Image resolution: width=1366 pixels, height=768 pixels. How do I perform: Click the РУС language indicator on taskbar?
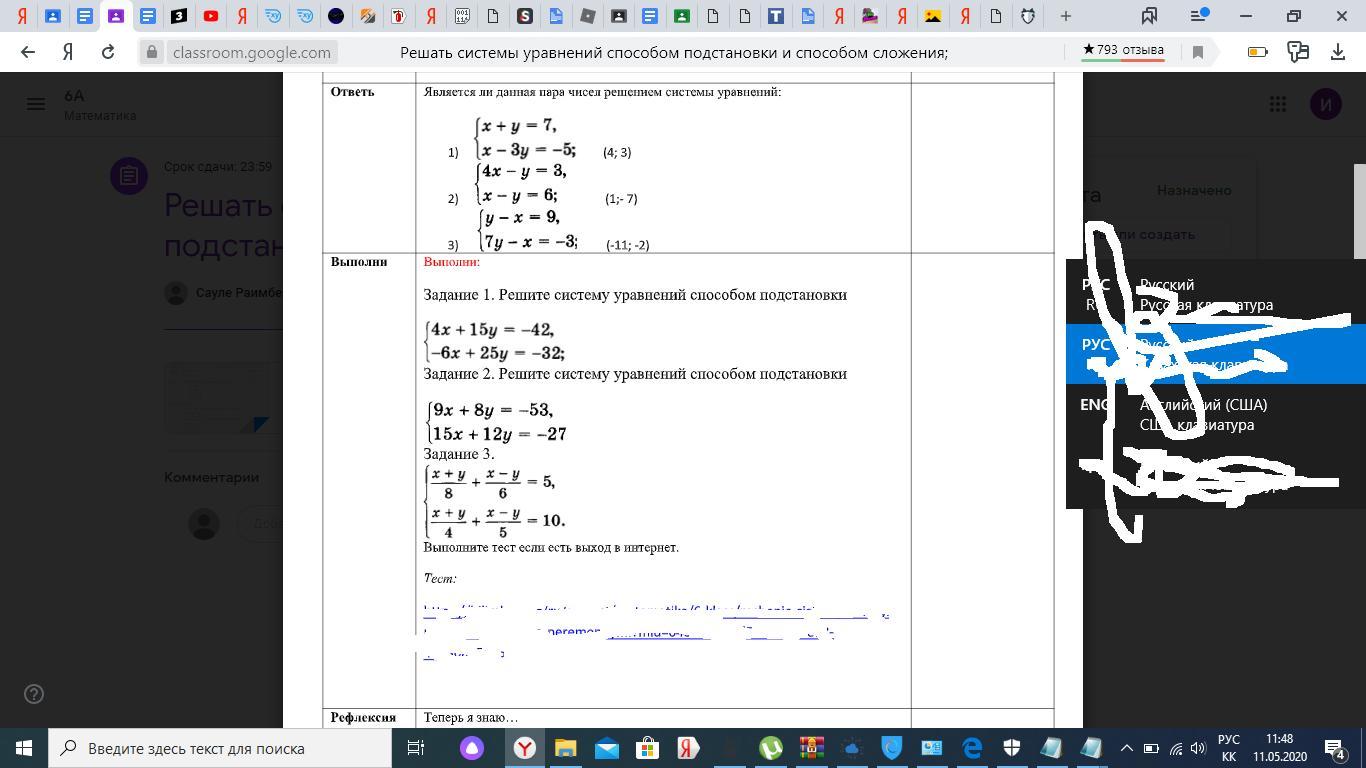(1228, 748)
